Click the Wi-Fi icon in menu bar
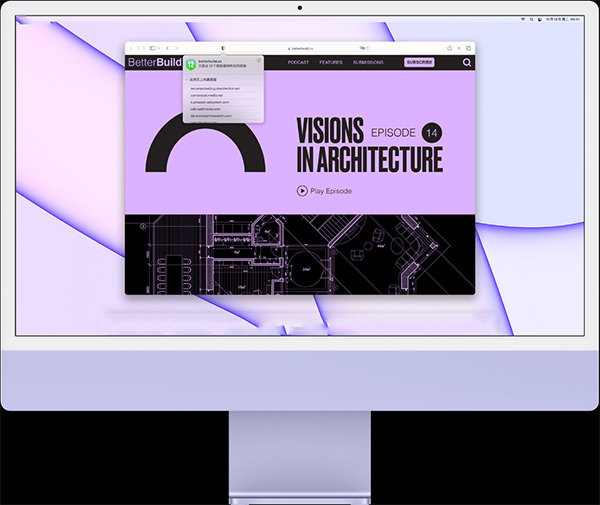This screenshot has height=505, width=600. tap(522, 18)
